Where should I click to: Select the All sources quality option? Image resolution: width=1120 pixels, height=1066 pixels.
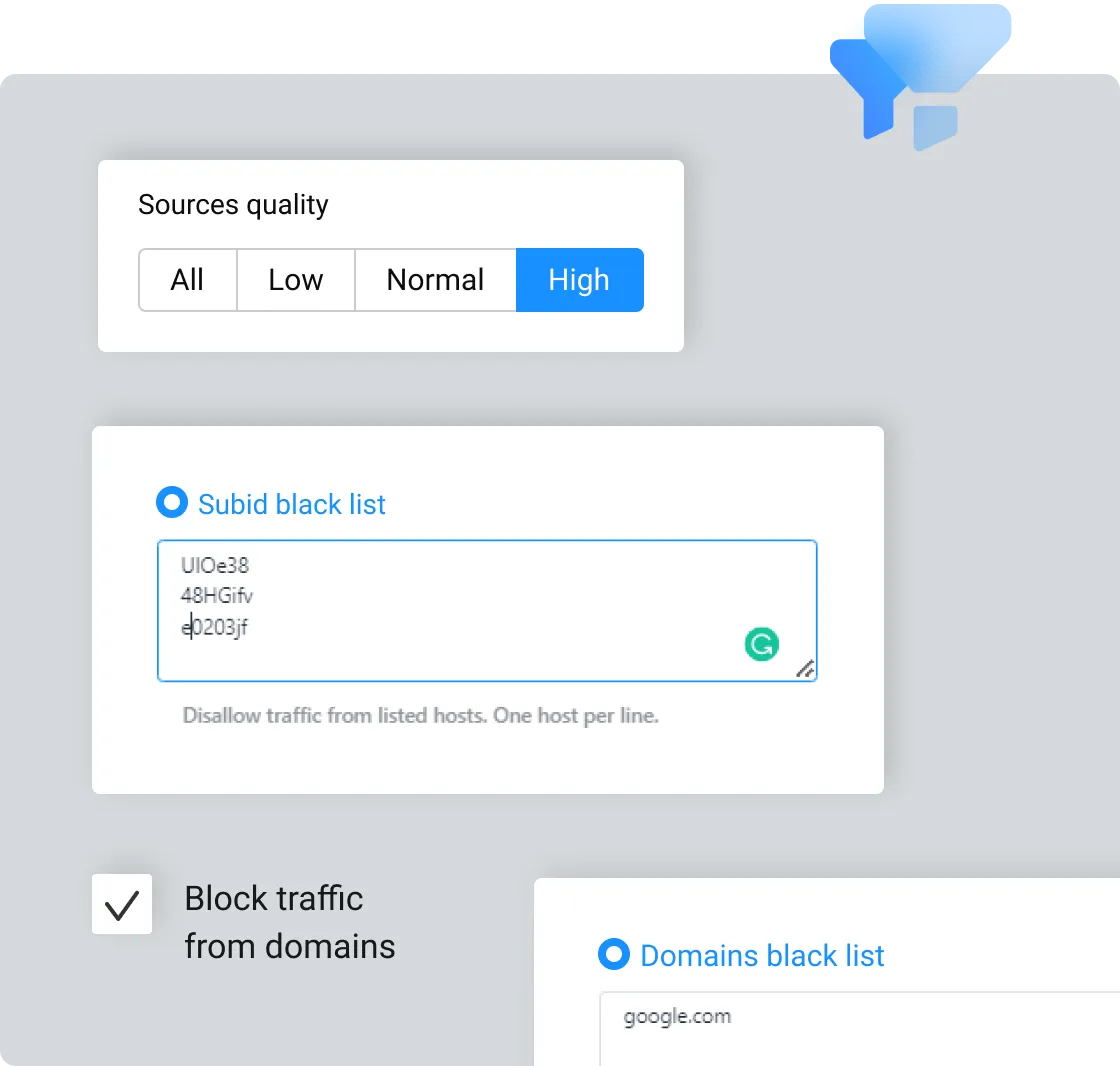click(x=187, y=280)
